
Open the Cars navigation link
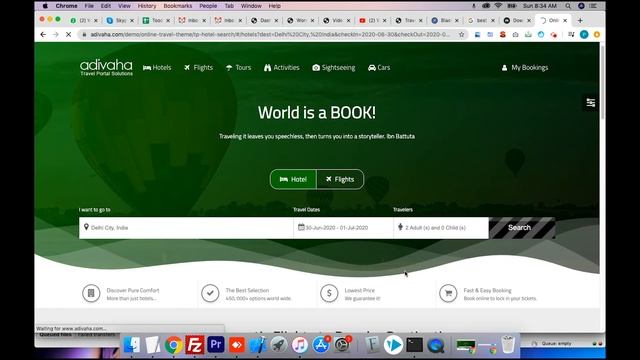(379, 68)
